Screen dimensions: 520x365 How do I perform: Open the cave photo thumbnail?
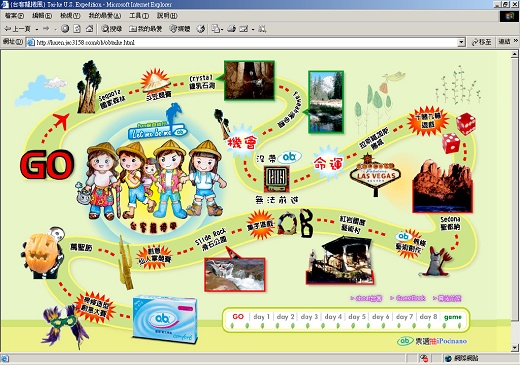point(250,80)
